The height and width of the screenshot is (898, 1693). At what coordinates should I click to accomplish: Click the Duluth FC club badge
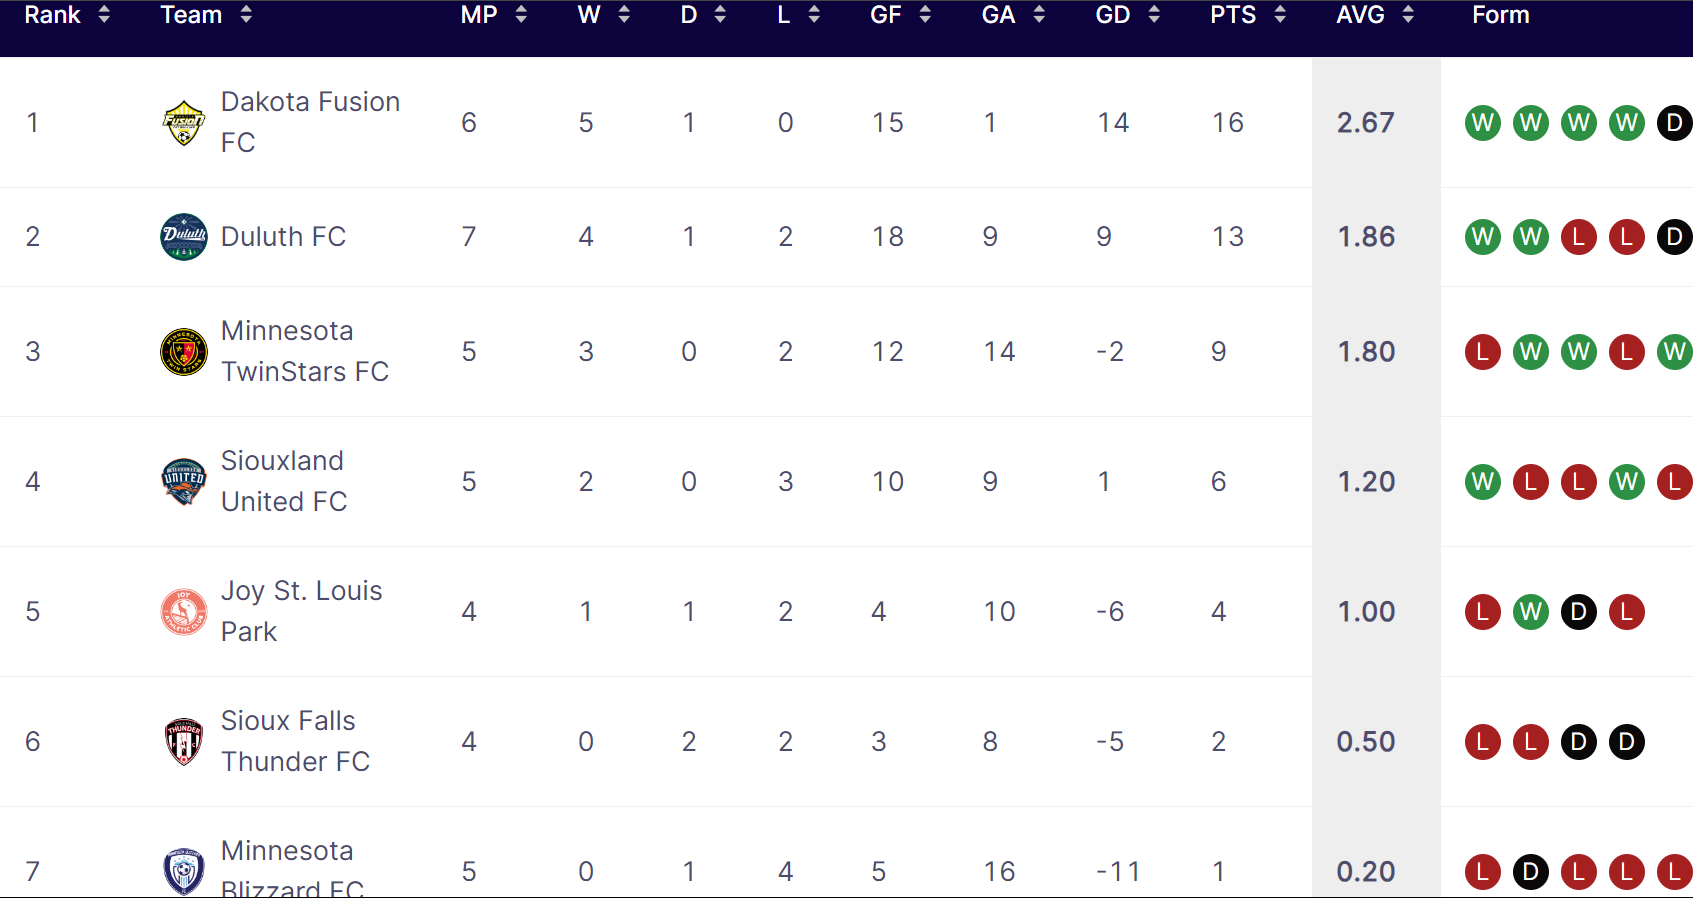[183, 237]
